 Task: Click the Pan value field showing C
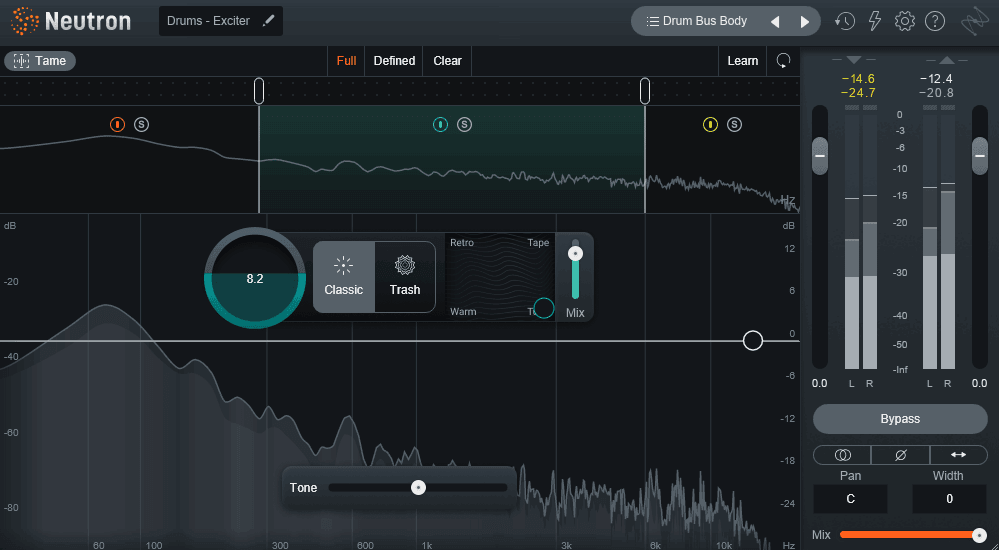(851, 499)
